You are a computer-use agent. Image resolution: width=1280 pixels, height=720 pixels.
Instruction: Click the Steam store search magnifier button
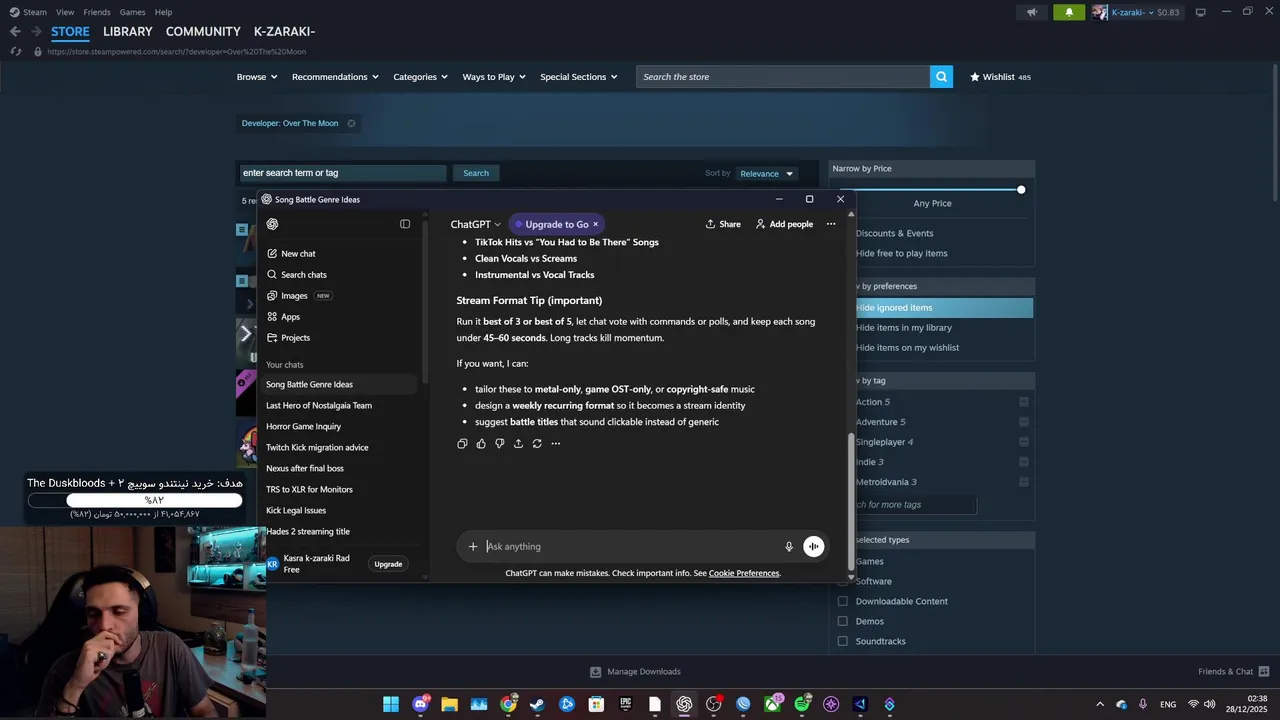[941, 77]
